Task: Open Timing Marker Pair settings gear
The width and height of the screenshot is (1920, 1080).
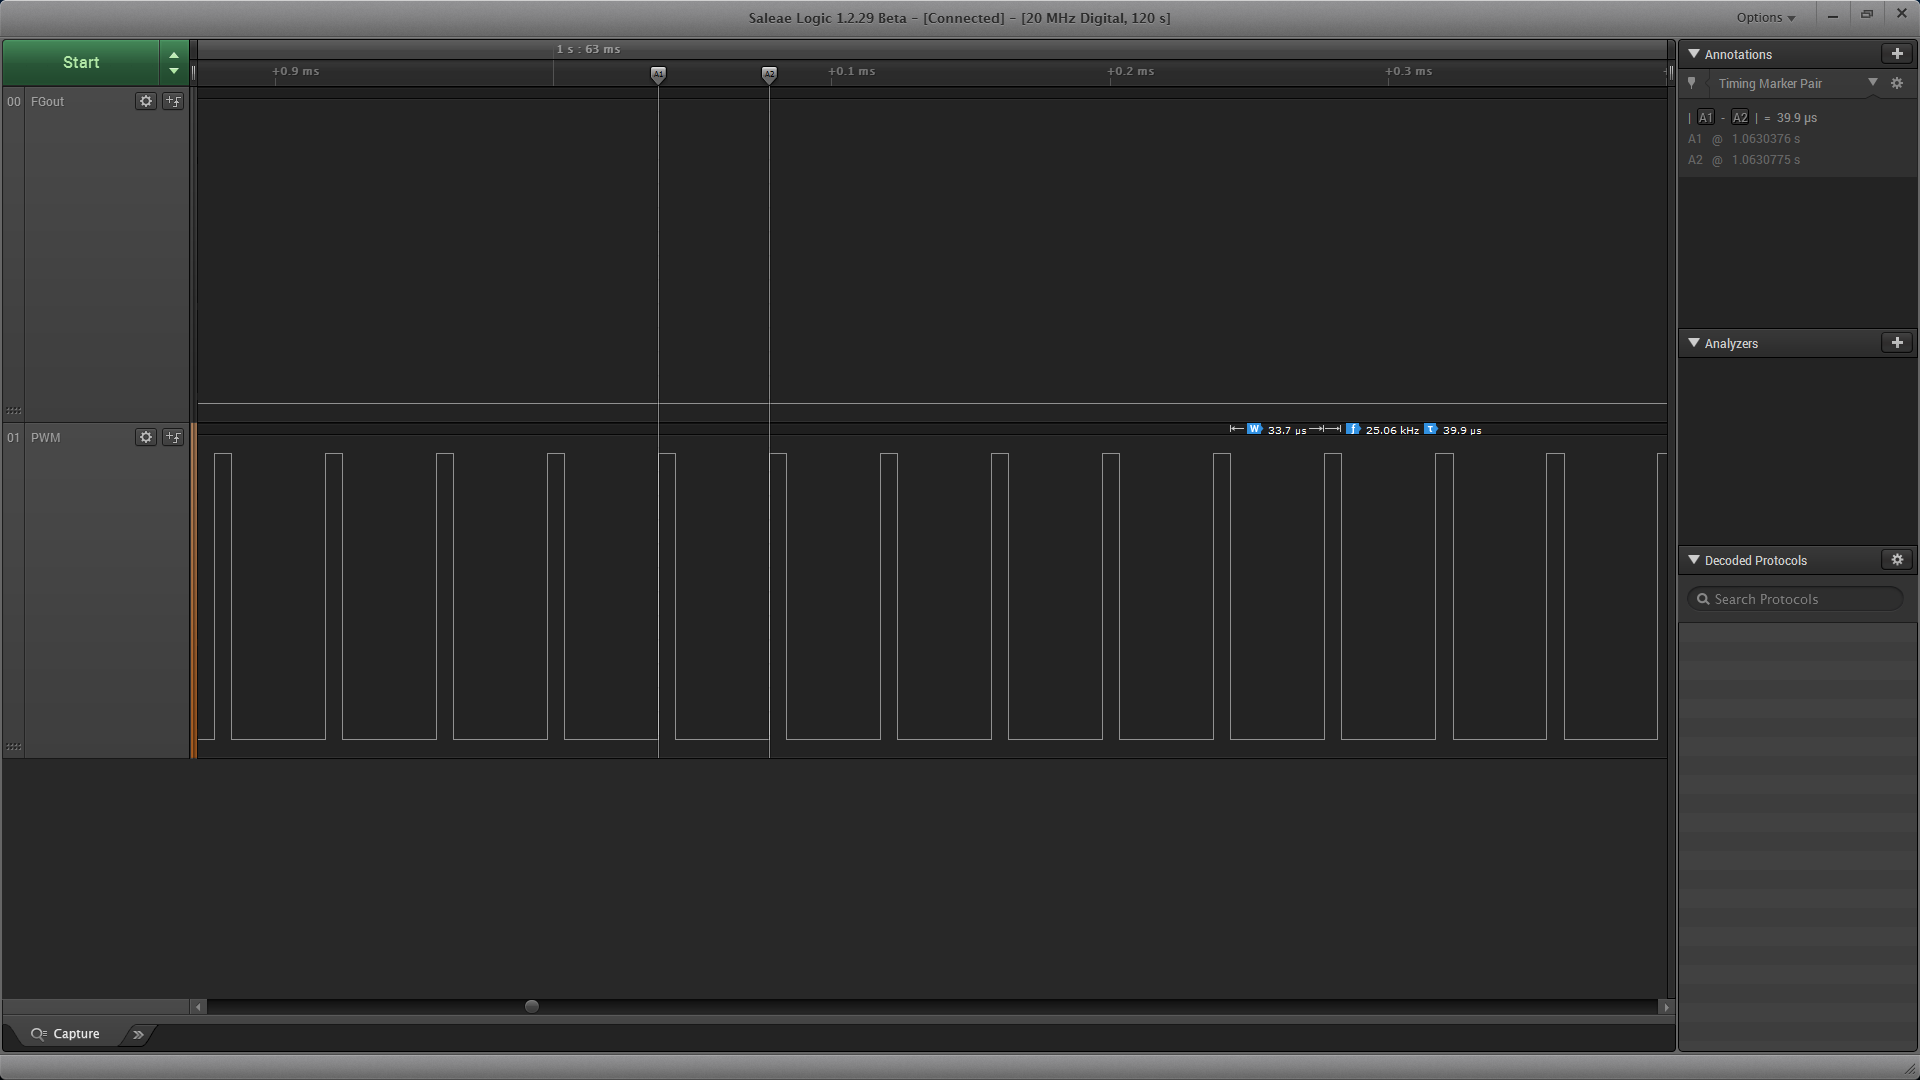Action: pos(1897,84)
